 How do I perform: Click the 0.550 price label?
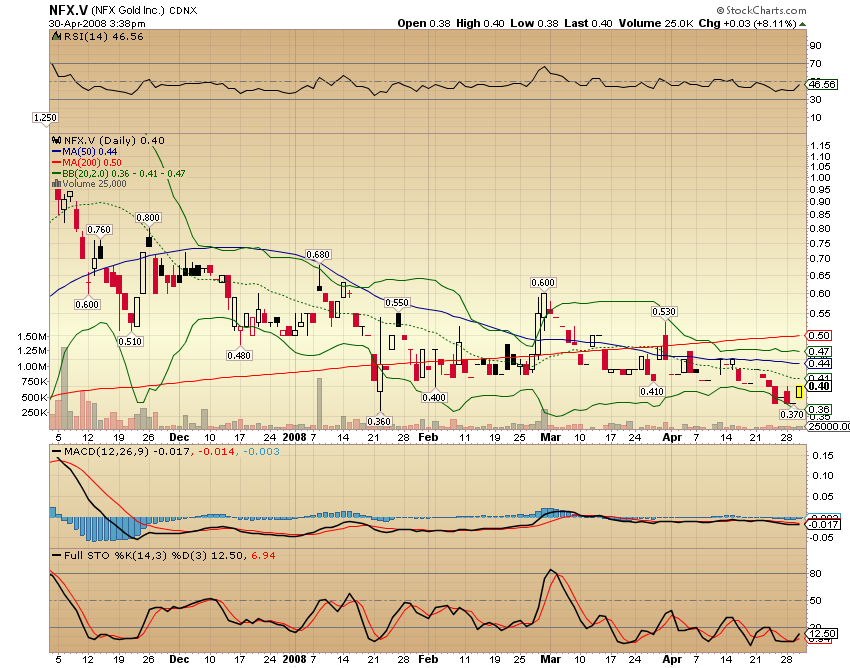[x=397, y=303]
